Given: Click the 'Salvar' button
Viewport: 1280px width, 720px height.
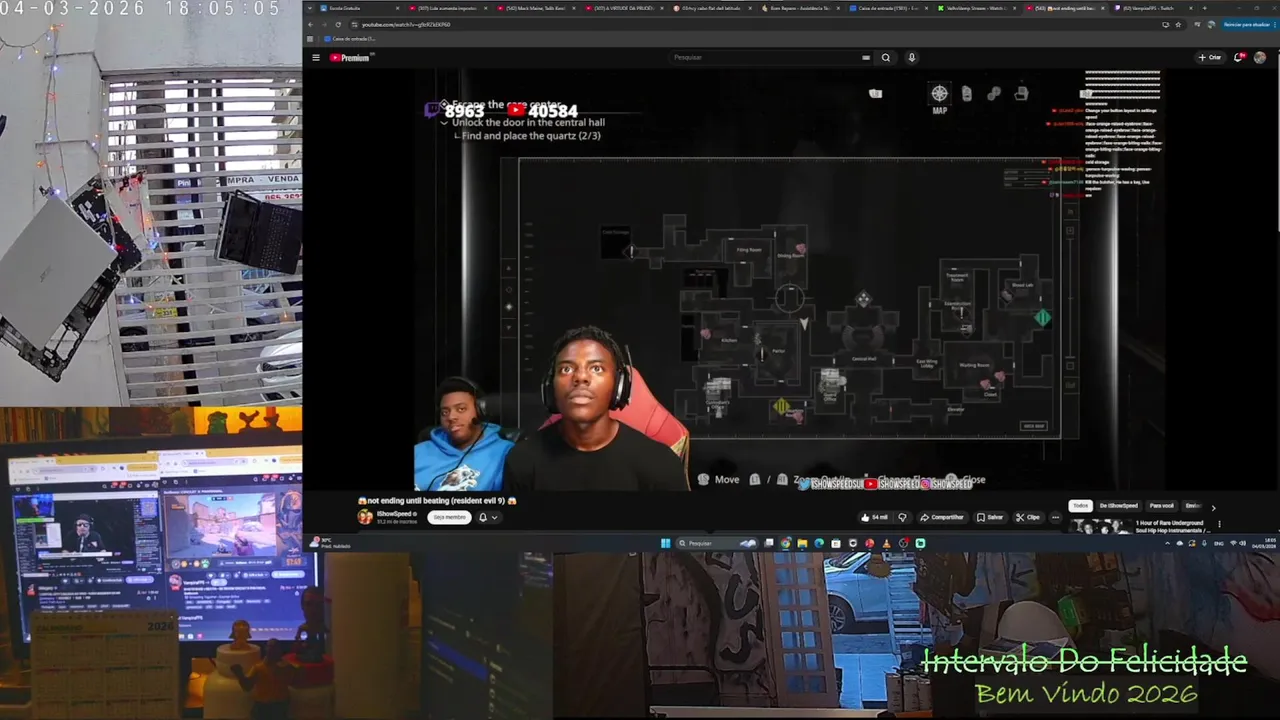Looking at the screenshot, I should pyautogui.click(x=989, y=517).
